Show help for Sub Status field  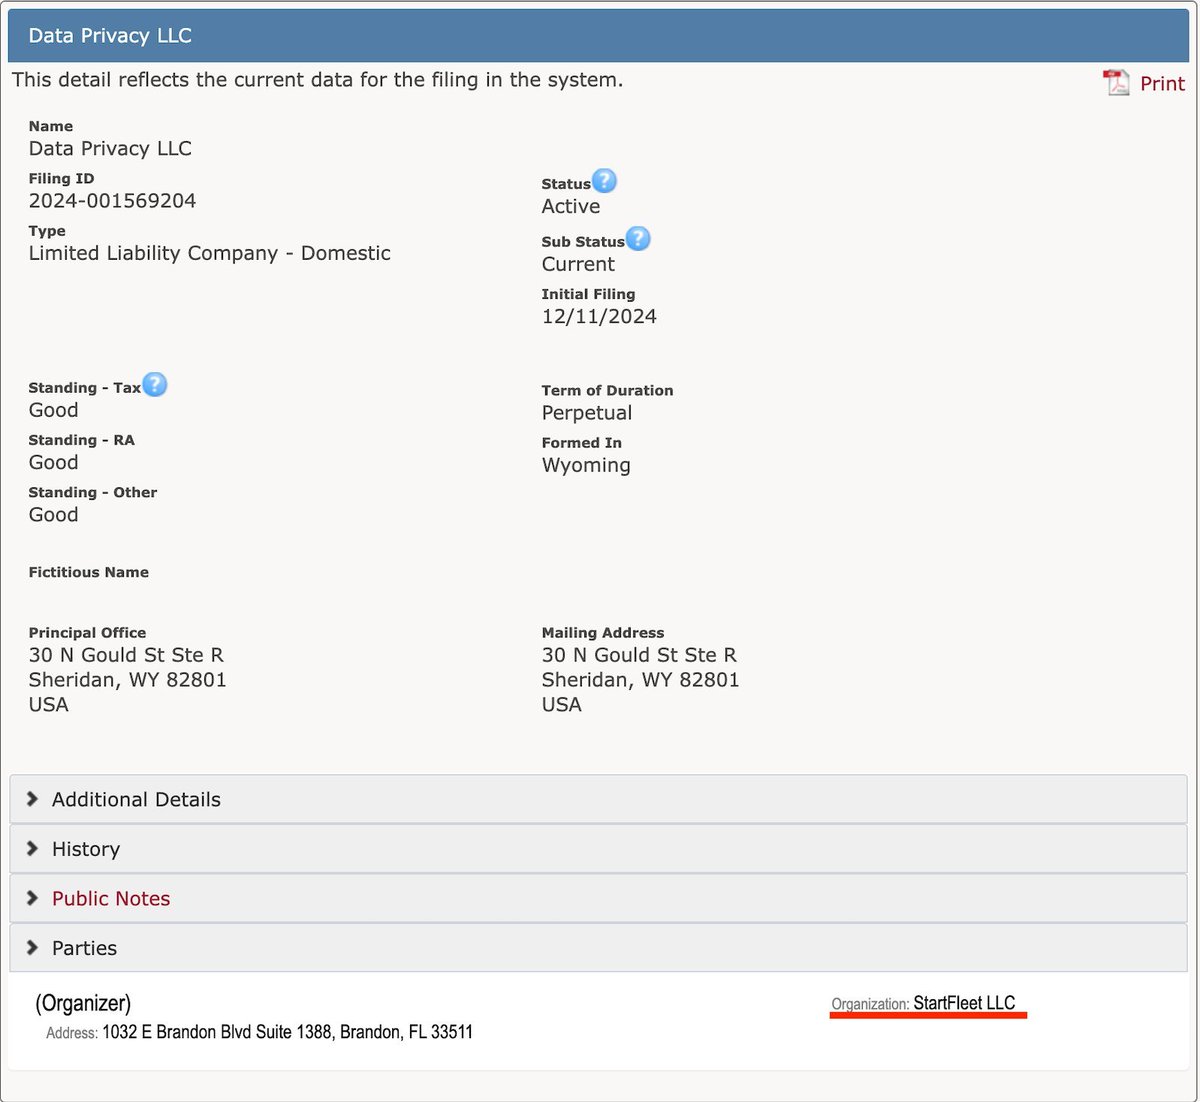pos(638,239)
